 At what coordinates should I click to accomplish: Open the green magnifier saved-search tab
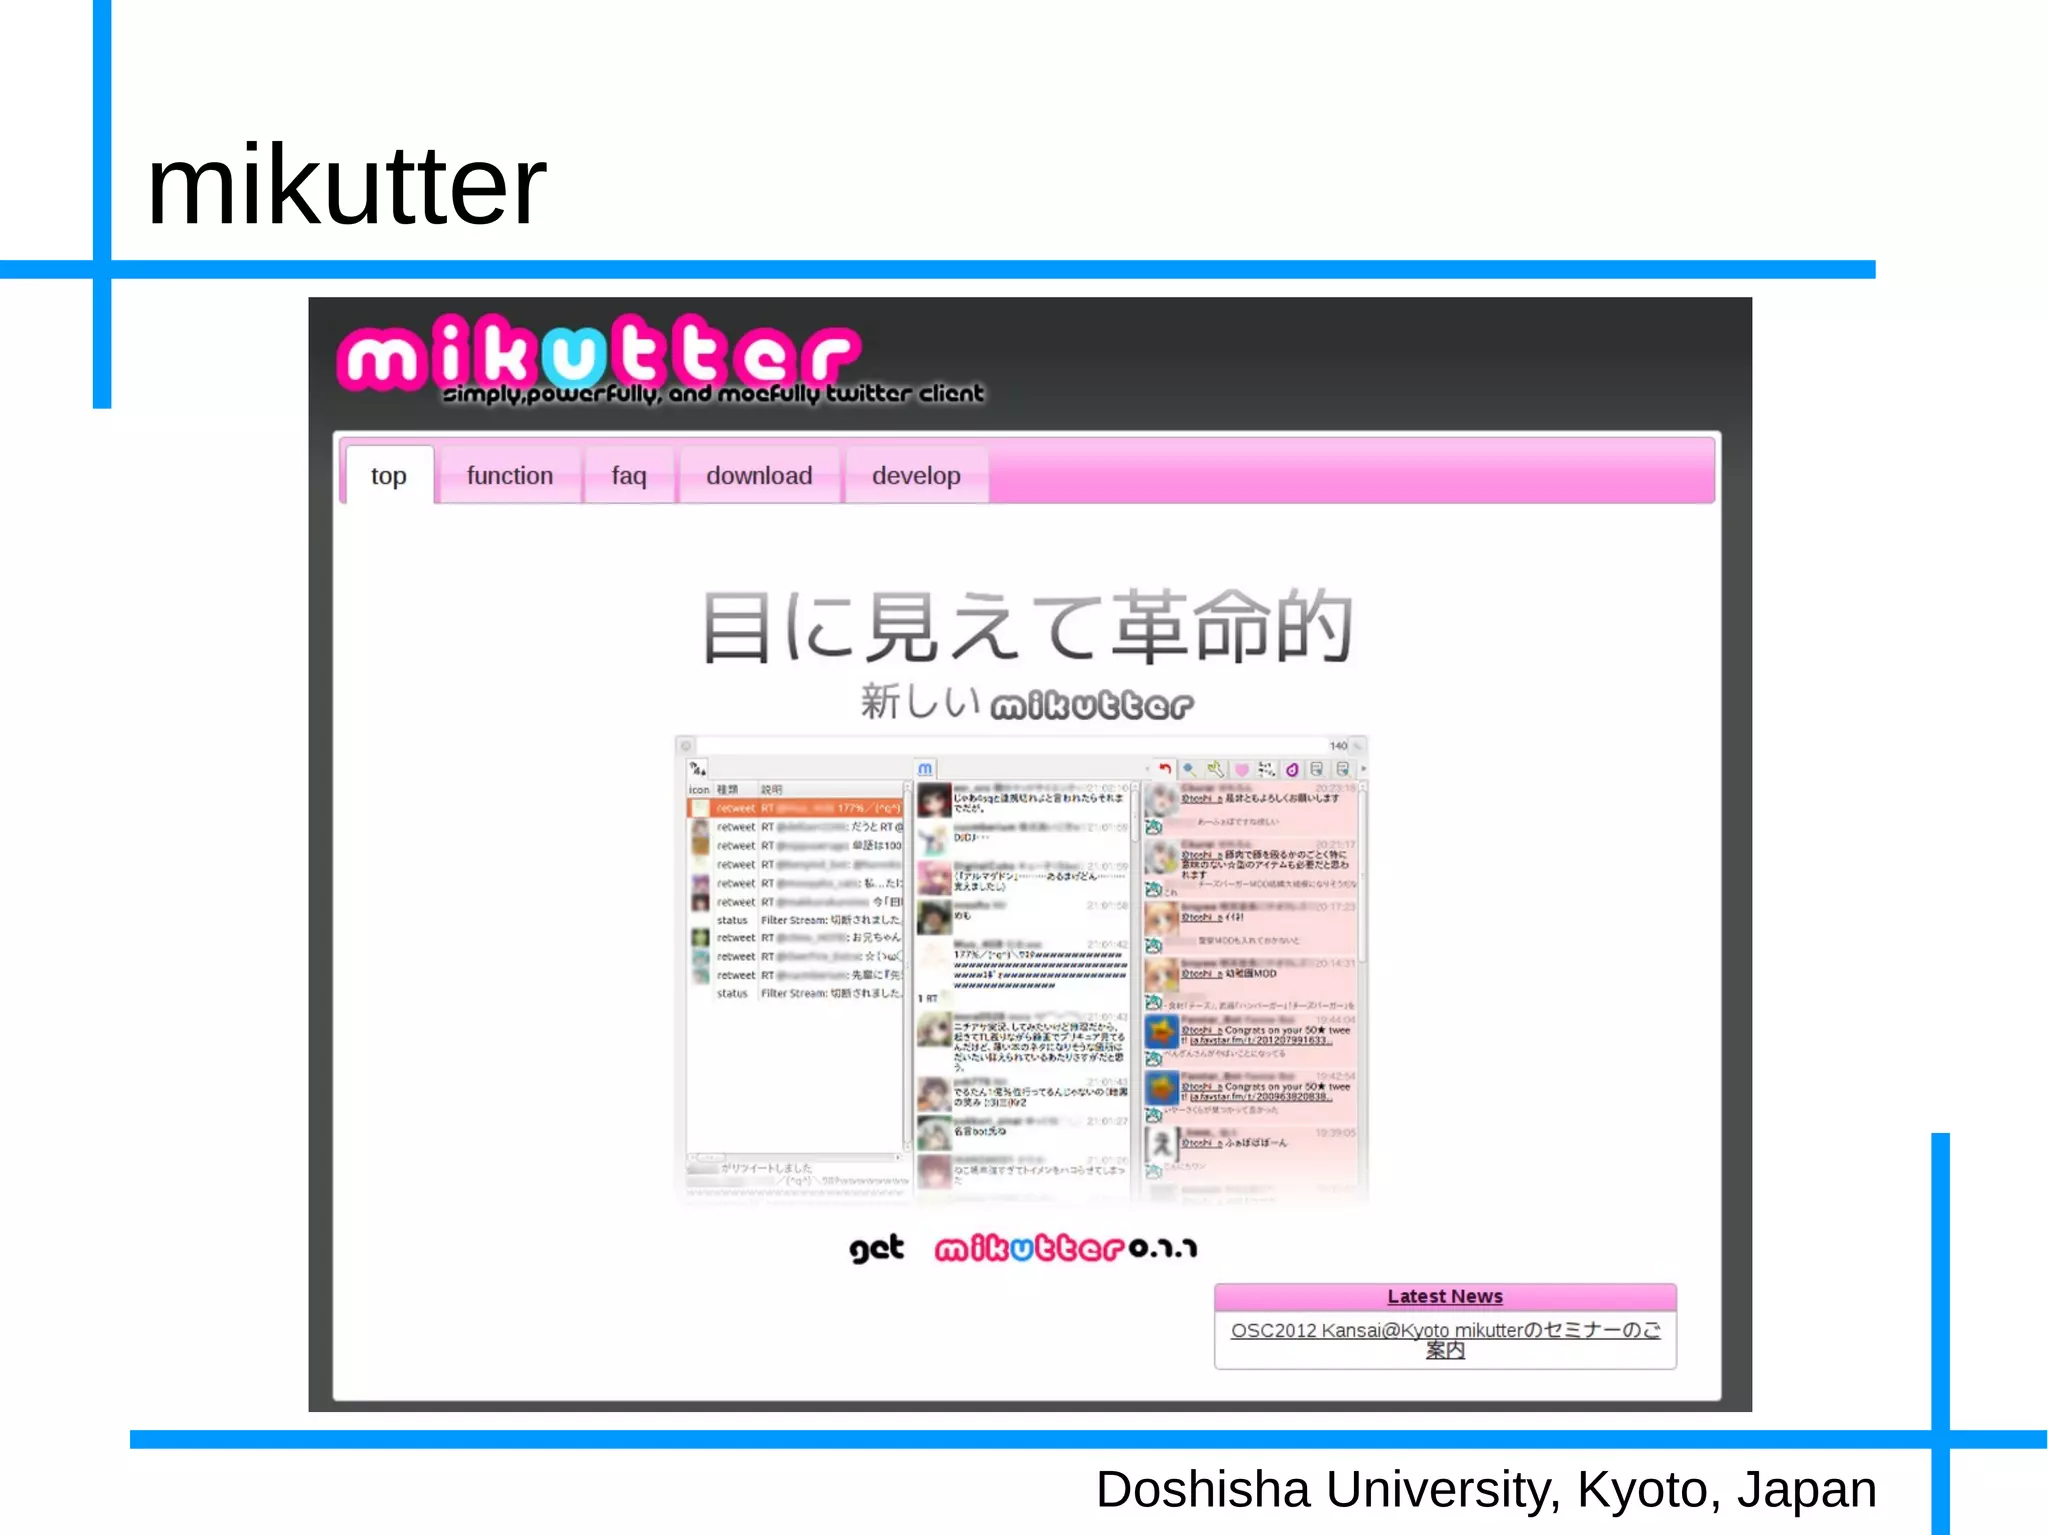click(1215, 769)
